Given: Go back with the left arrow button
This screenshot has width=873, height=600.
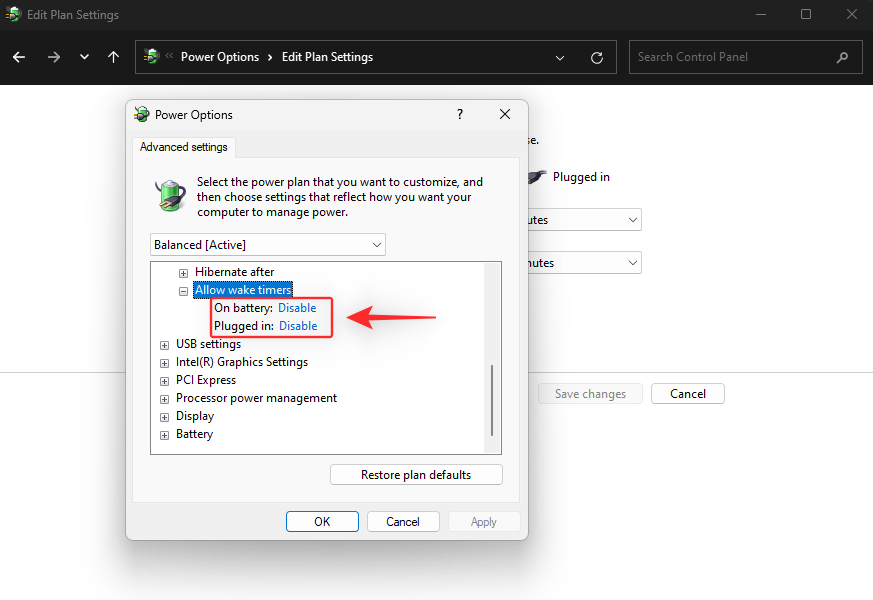Looking at the screenshot, I should click(x=19, y=57).
